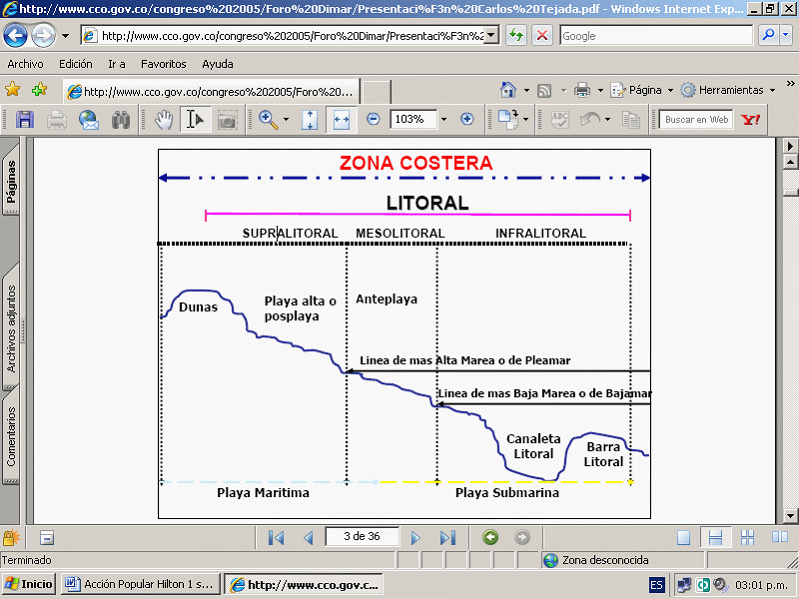Open the Edición menu
This screenshot has width=799, height=599.
[x=75, y=64]
